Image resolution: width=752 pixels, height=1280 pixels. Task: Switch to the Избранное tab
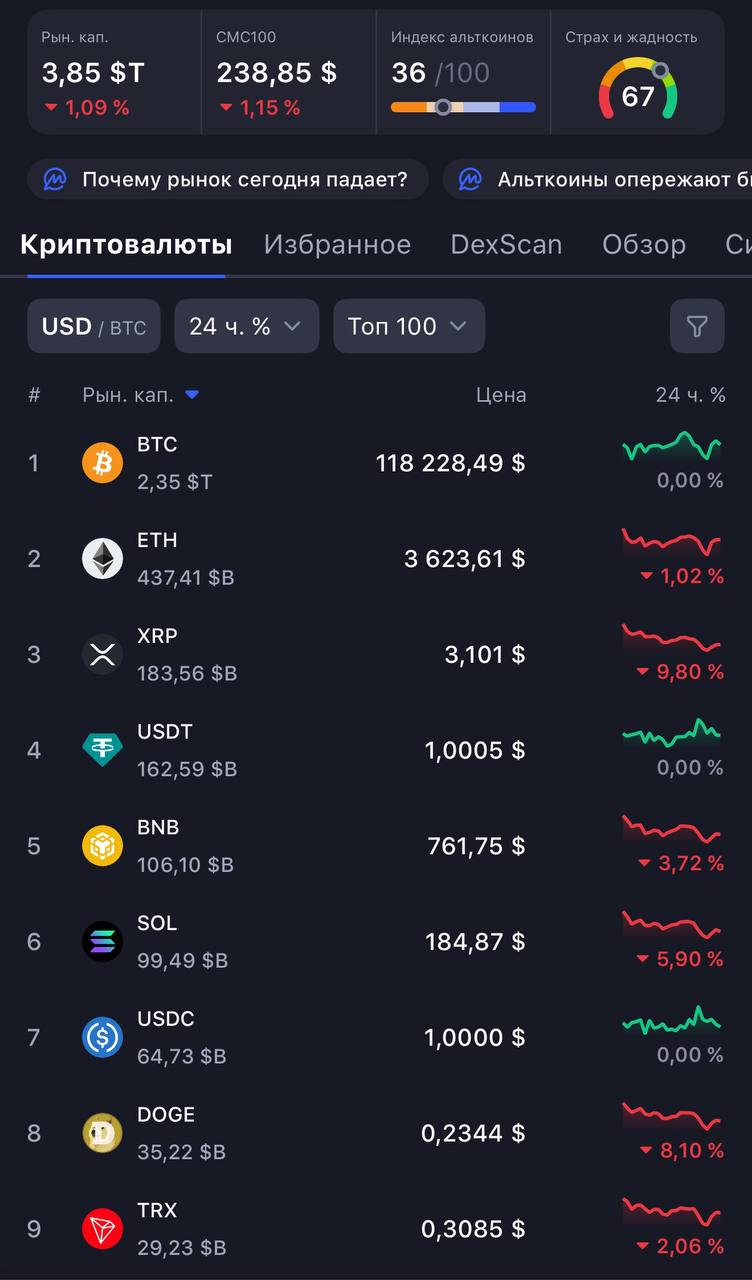click(x=337, y=245)
